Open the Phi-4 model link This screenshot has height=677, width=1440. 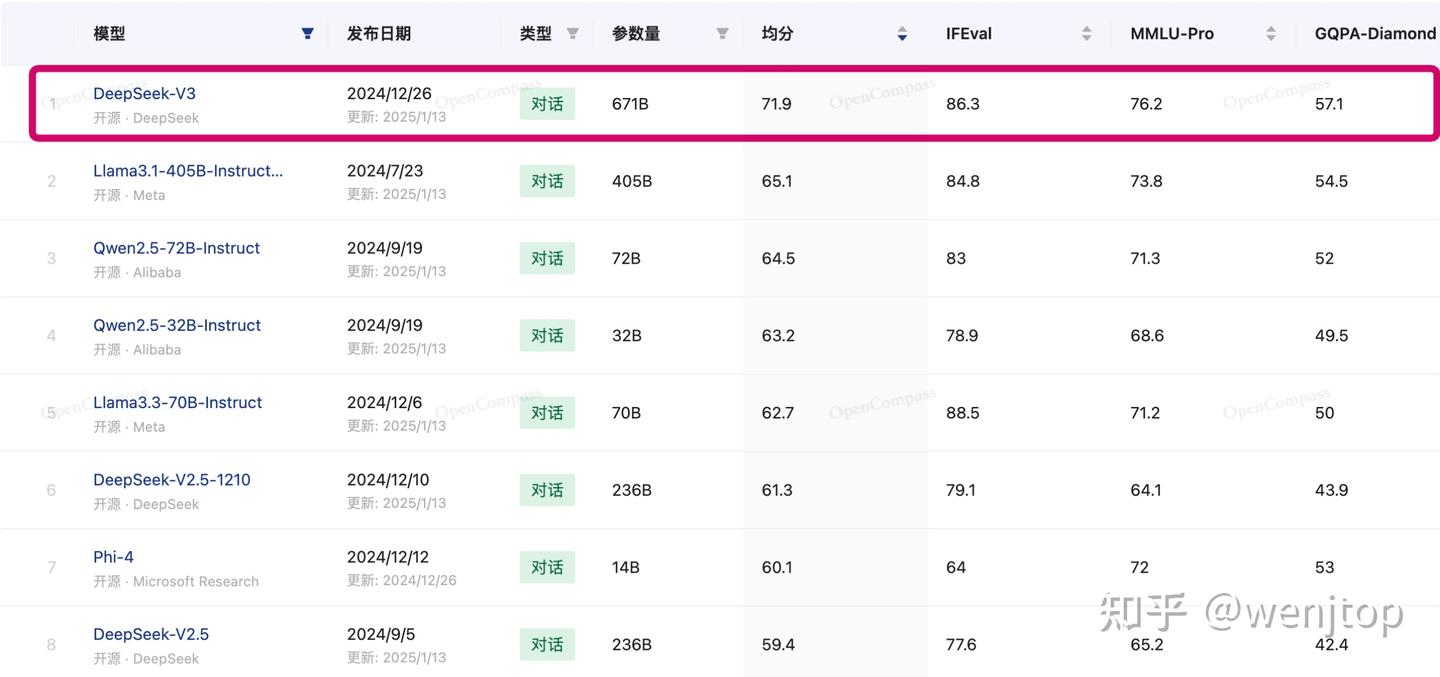tap(113, 557)
